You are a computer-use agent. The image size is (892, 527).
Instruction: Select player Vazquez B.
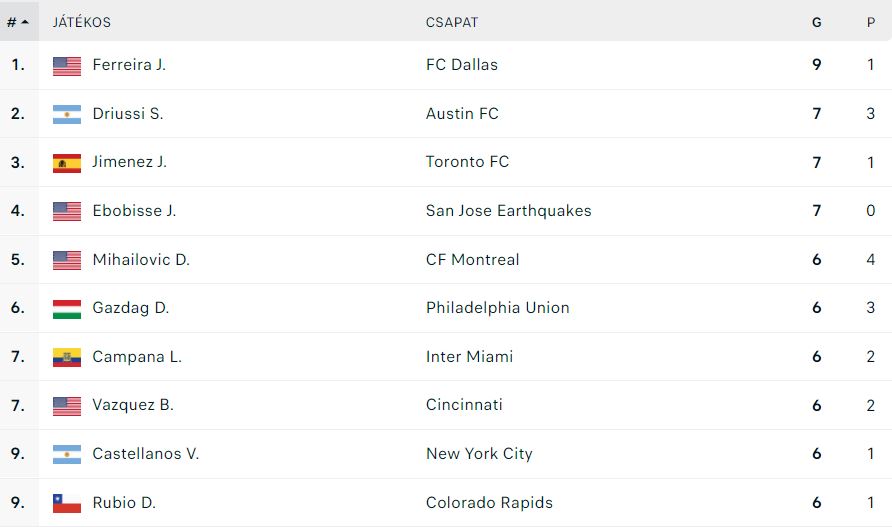133,405
